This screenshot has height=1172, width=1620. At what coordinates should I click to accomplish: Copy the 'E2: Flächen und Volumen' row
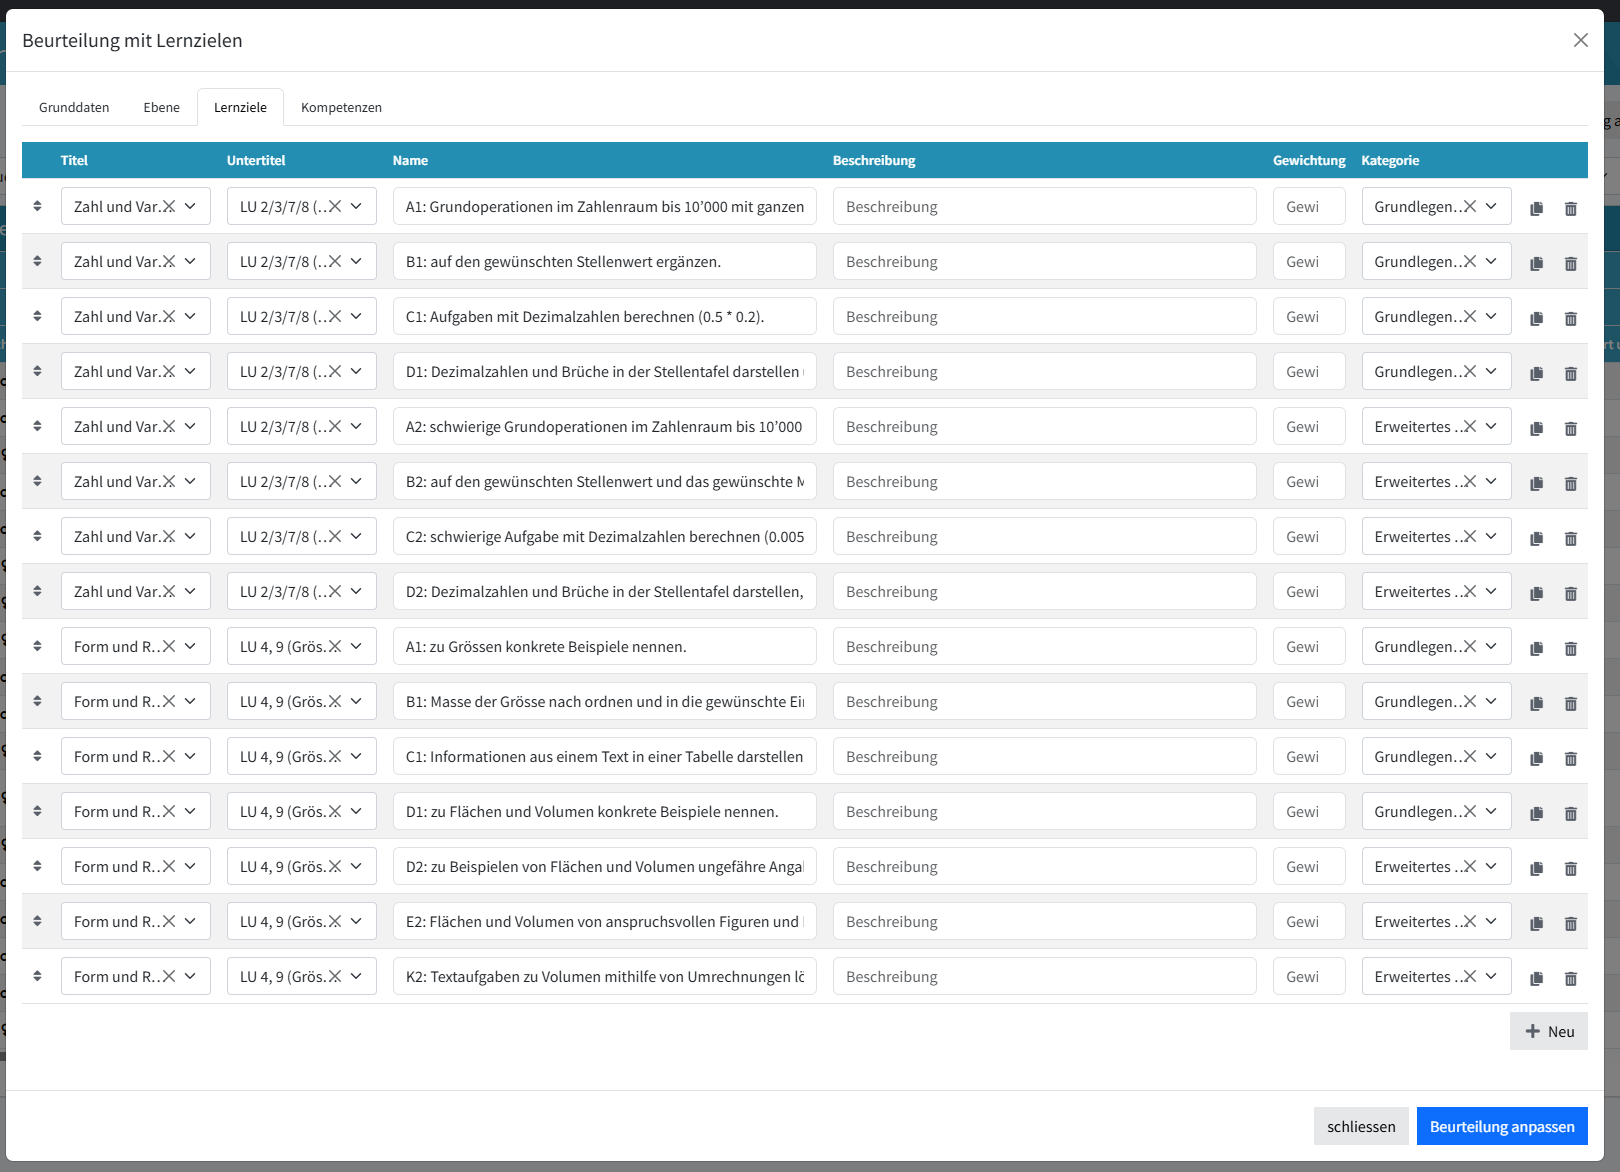click(x=1537, y=923)
